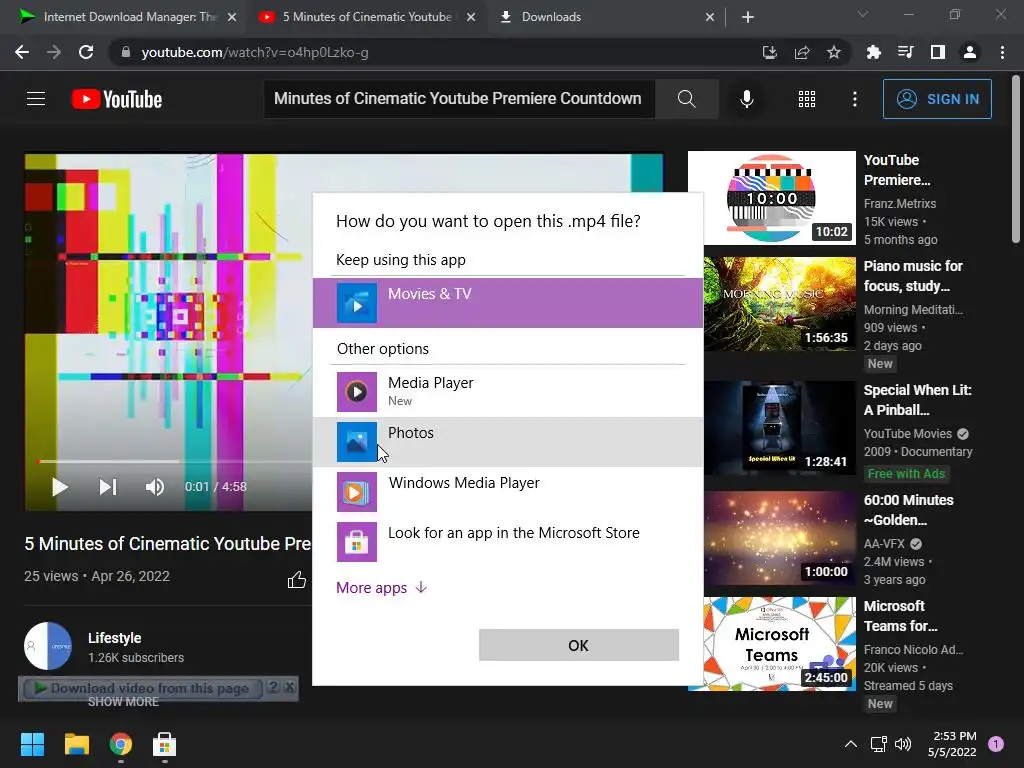Click the YouTube page vertical scrollbar
This screenshot has width=1024, height=768.
pos(1016,159)
